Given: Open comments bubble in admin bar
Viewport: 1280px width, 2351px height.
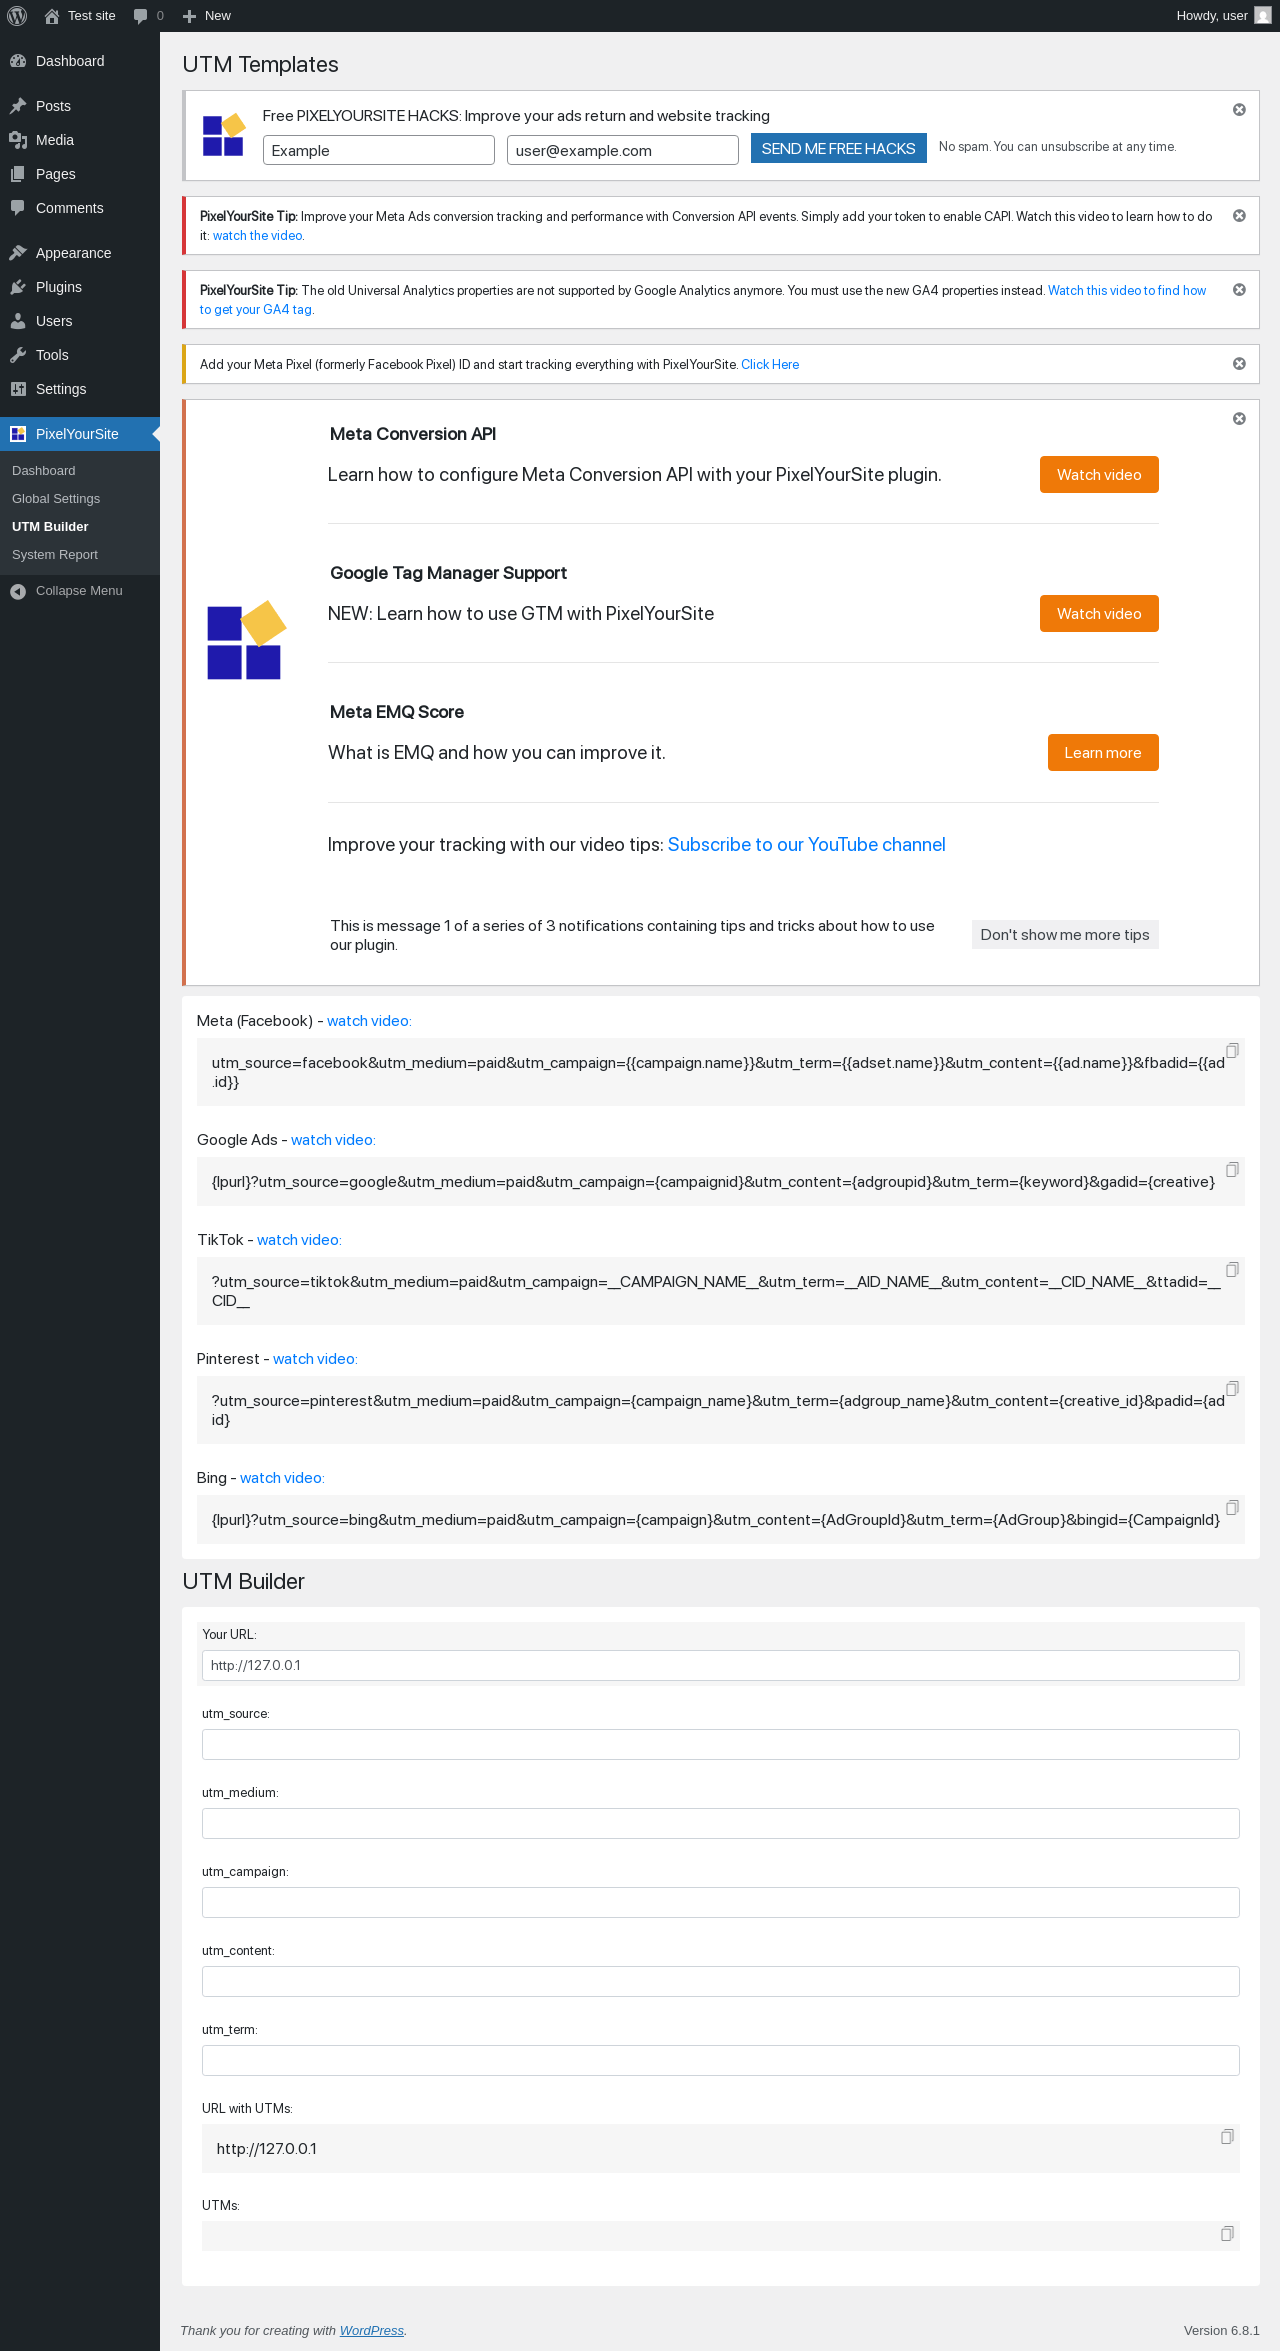Looking at the screenshot, I should (148, 16).
